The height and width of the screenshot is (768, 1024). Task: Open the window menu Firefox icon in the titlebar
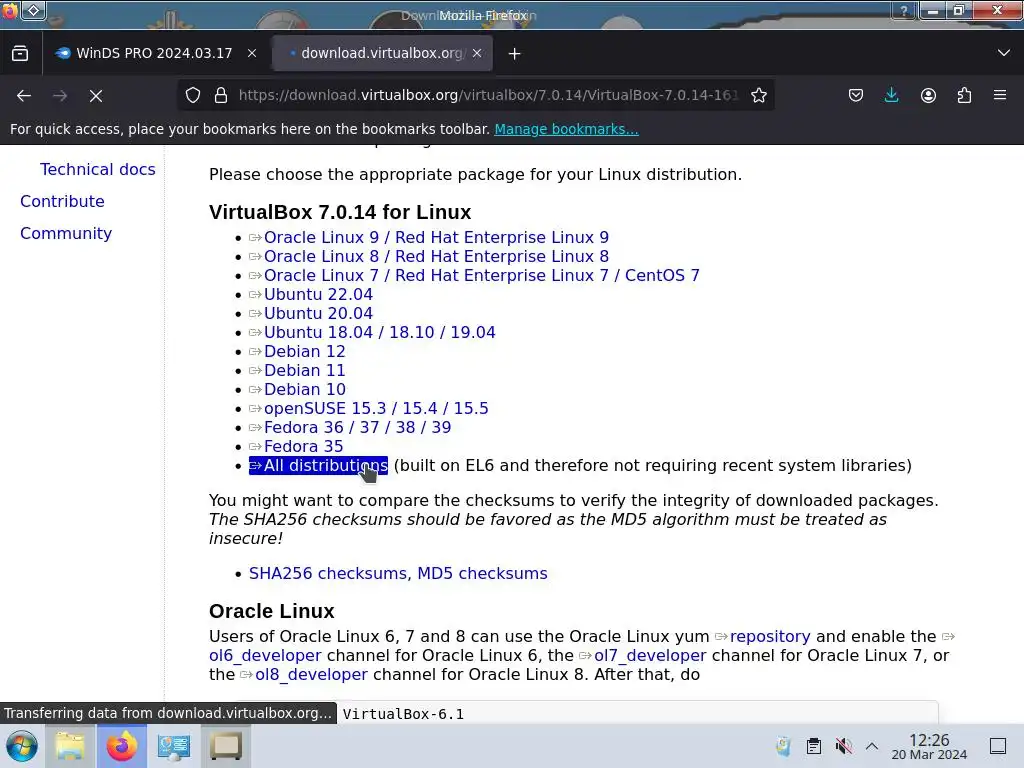click(10, 10)
